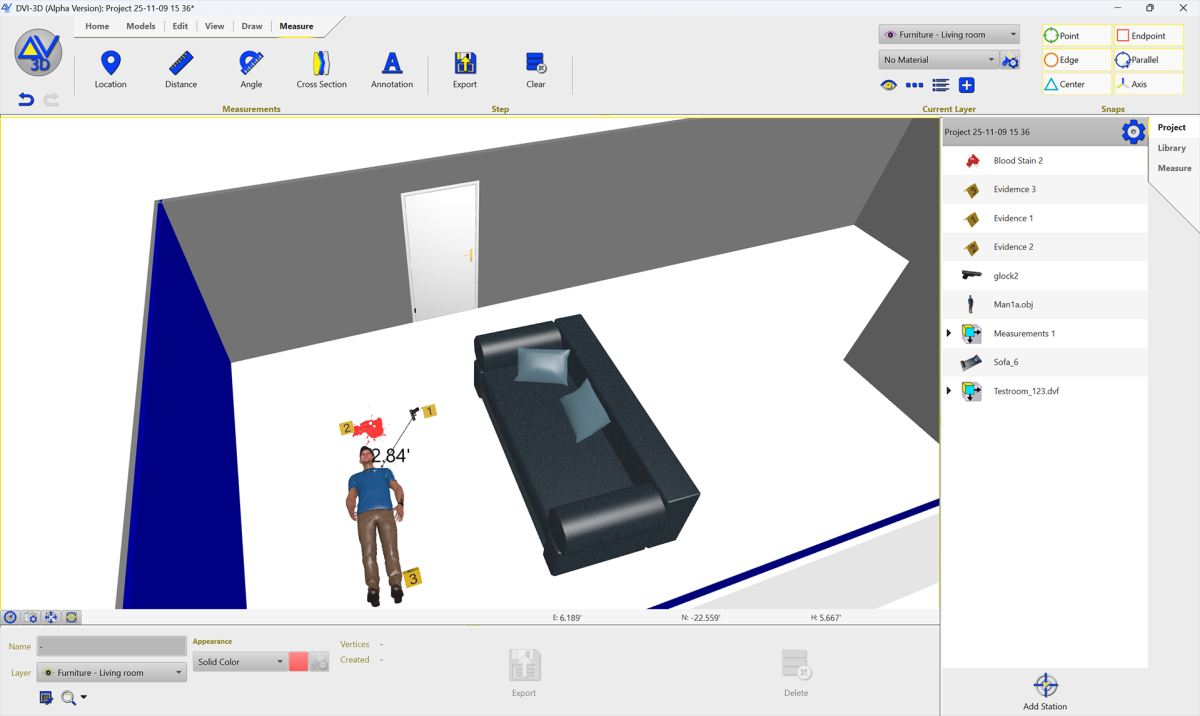Viewport: 1200px width, 716px height.
Task: Toggle current layer visibility eye icon
Action: [888, 86]
